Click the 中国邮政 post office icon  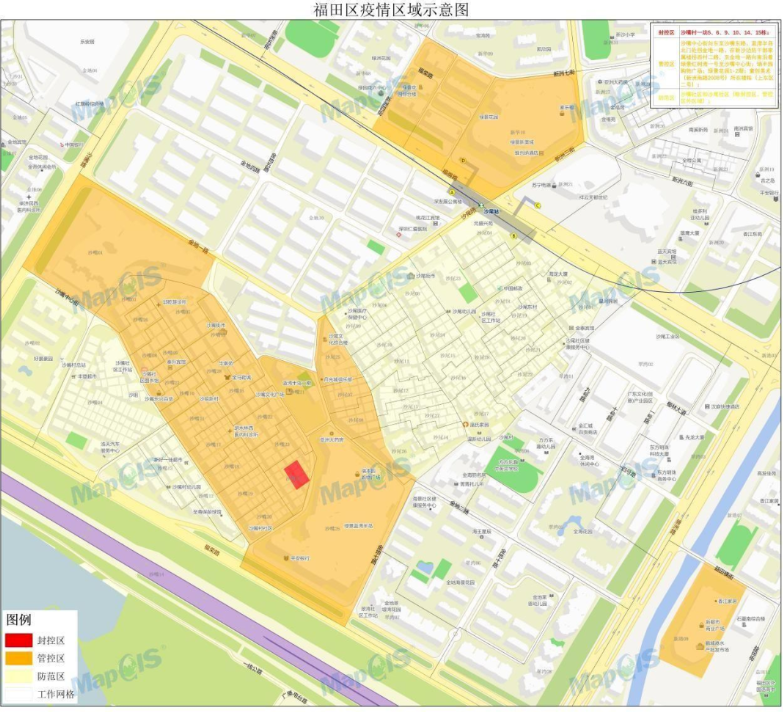tap(499, 288)
